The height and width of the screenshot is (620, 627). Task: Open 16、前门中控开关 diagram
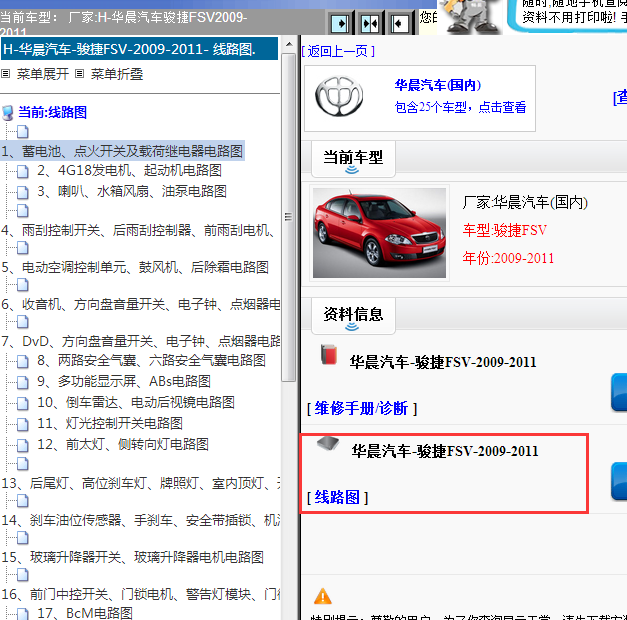pos(140,594)
